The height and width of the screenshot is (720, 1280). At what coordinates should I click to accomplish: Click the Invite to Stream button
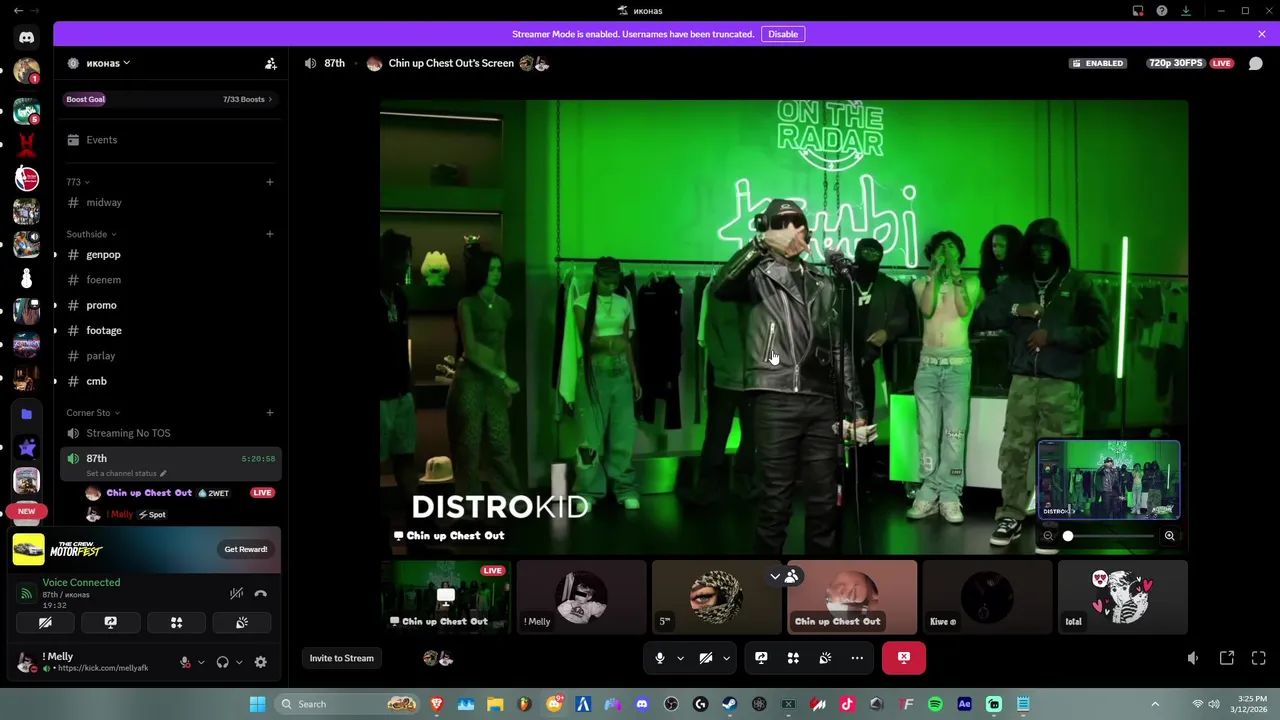point(342,658)
